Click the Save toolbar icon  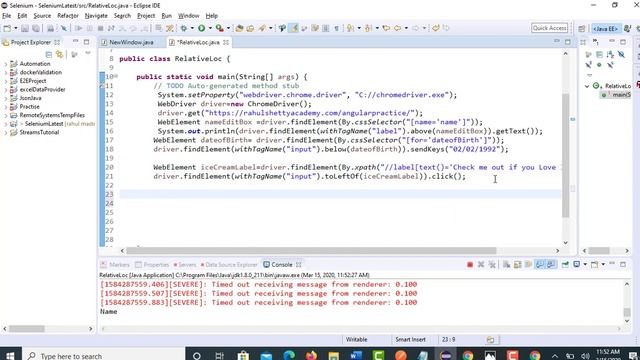pos(25,28)
